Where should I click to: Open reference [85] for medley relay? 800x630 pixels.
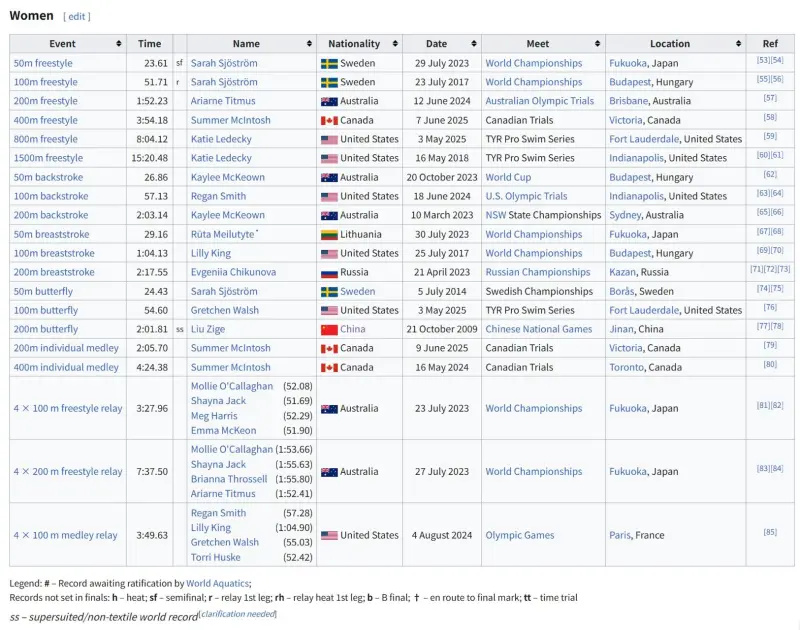coord(770,533)
